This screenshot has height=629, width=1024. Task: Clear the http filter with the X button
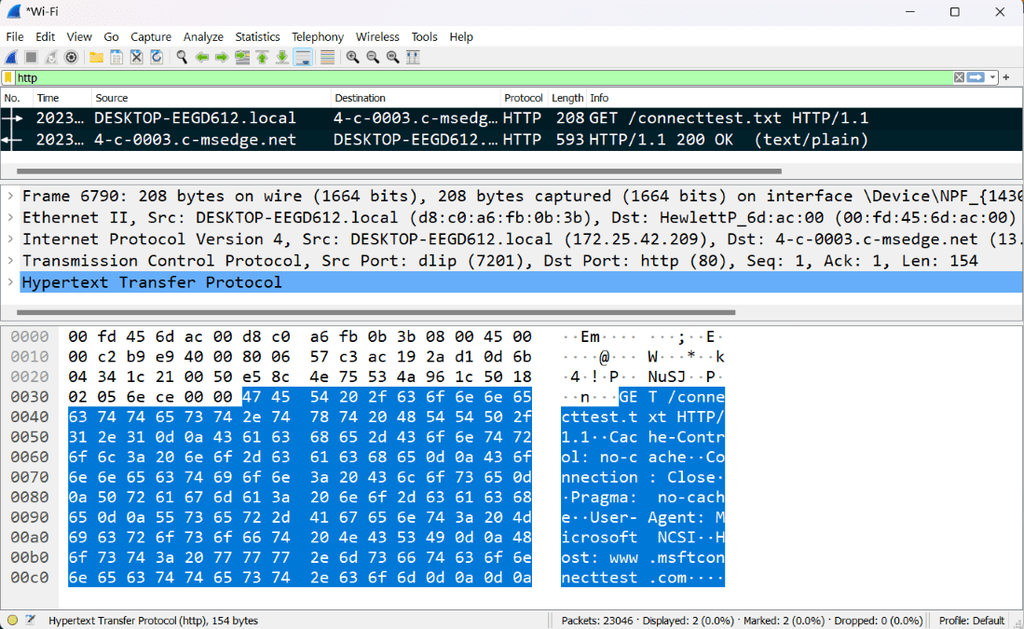(958, 77)
